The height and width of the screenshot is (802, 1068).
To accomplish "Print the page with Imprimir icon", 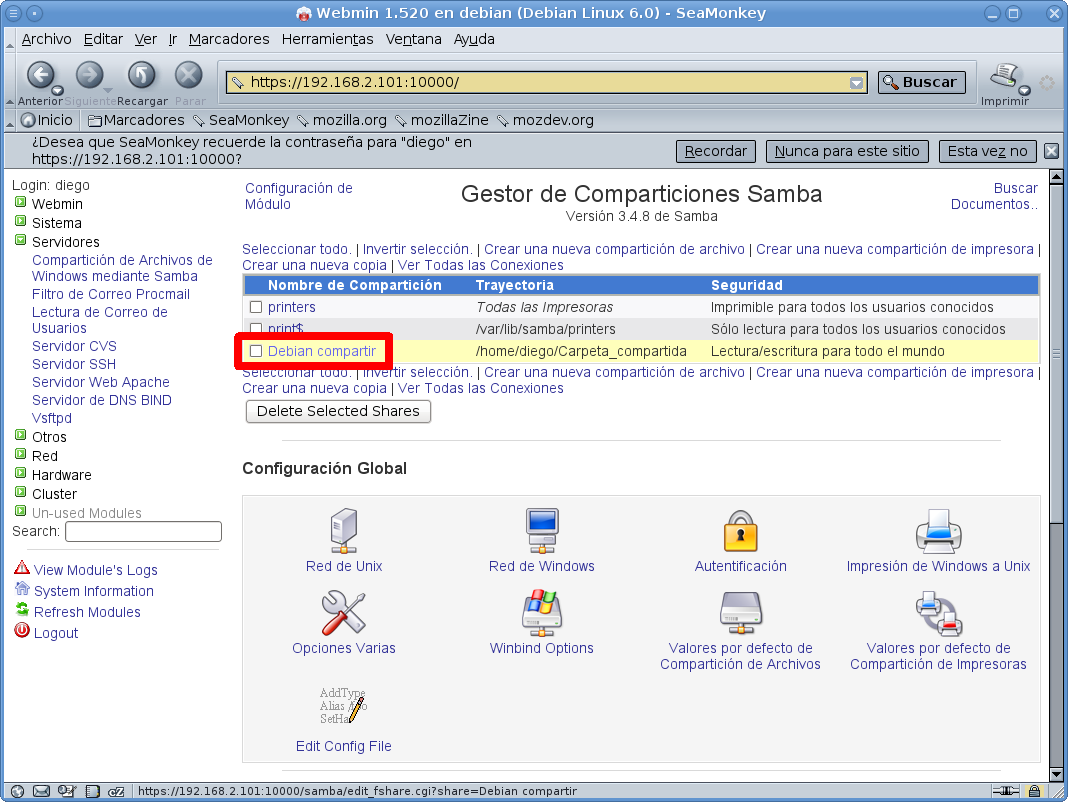I will coord(1005,76).
